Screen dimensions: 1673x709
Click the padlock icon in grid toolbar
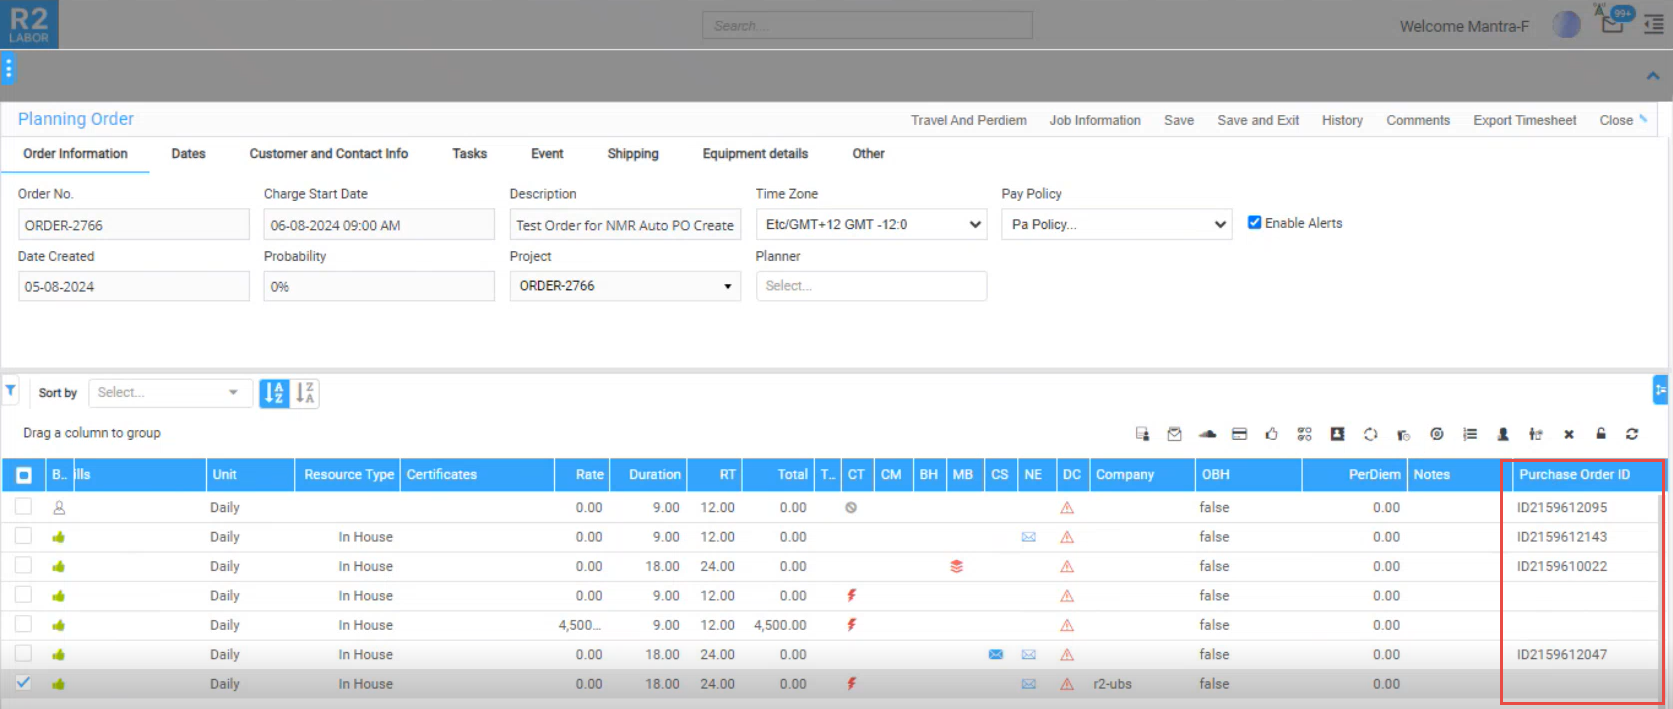click(1601, 434)
